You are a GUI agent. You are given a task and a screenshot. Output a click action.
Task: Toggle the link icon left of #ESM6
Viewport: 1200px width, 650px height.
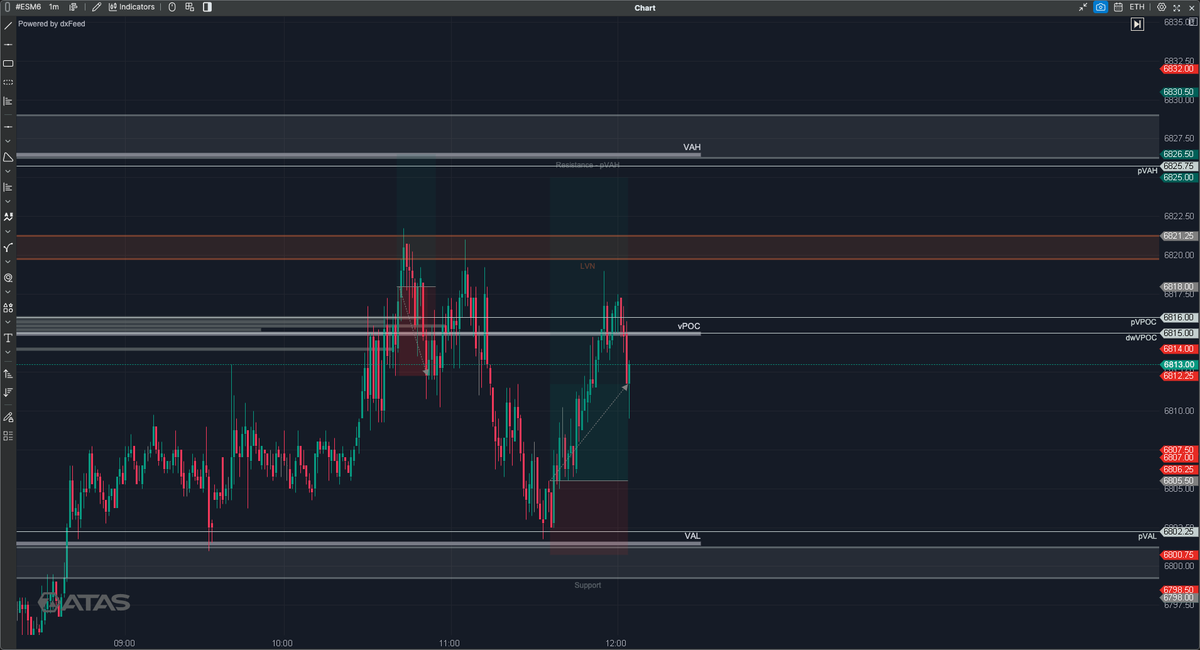(7, 7)
